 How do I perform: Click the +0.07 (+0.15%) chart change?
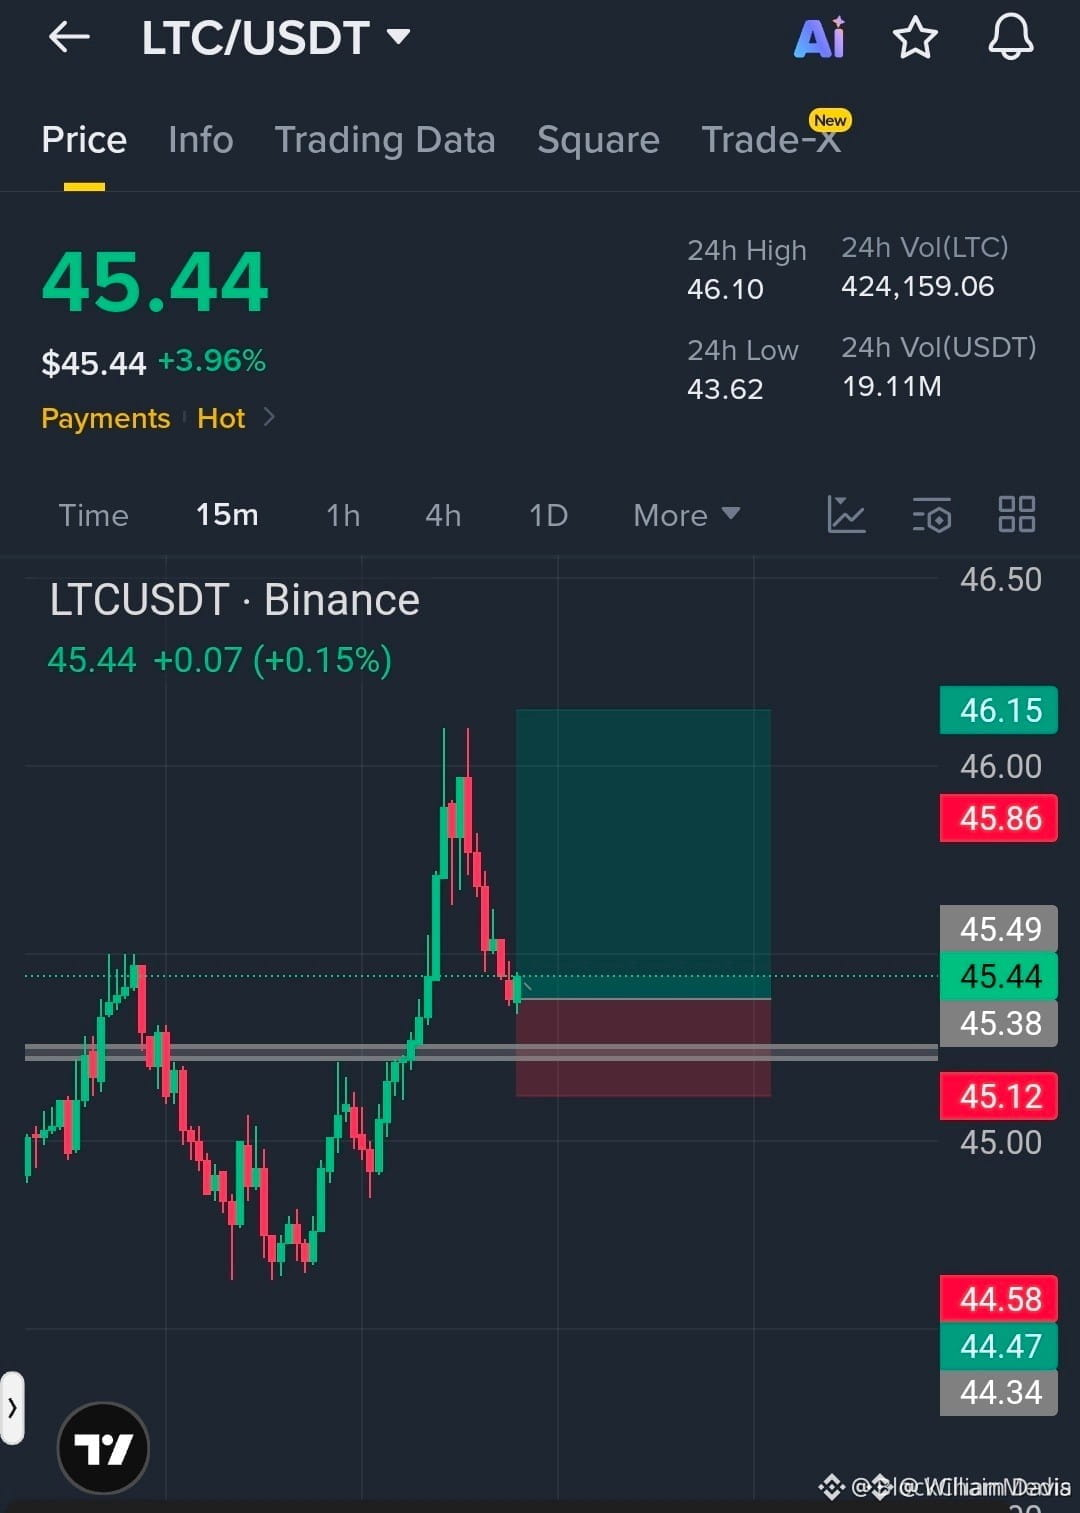(x=272, y=660)
